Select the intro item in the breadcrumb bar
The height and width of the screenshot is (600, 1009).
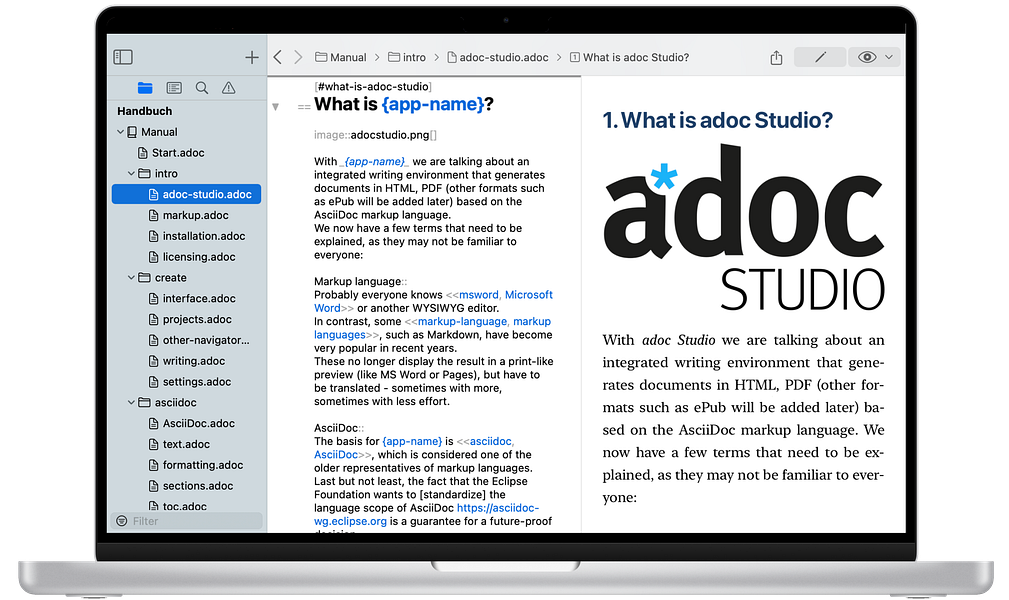[414, 57]
